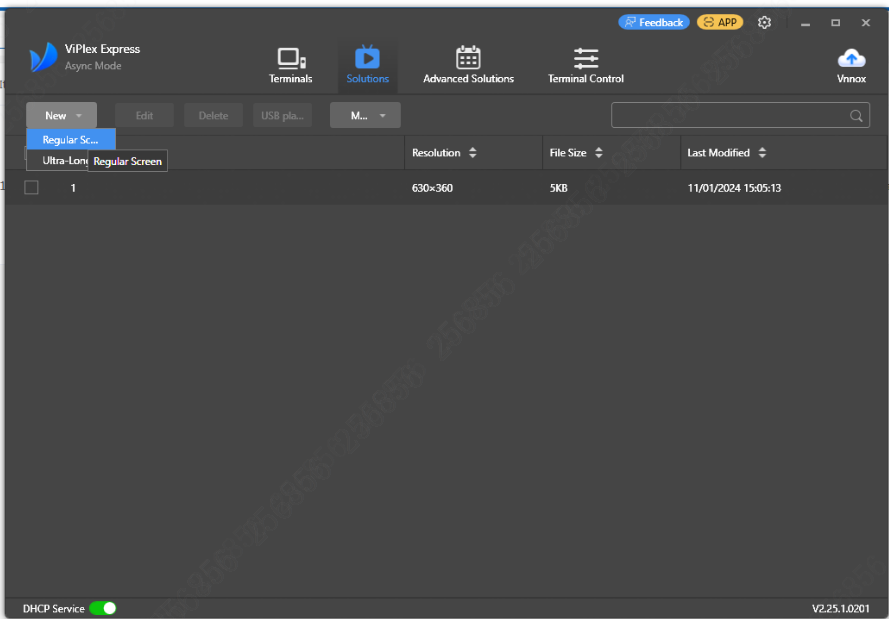Select the header select-all checkbox
Viewport: 889px width, 619px height.
click(x=30, y=152)
